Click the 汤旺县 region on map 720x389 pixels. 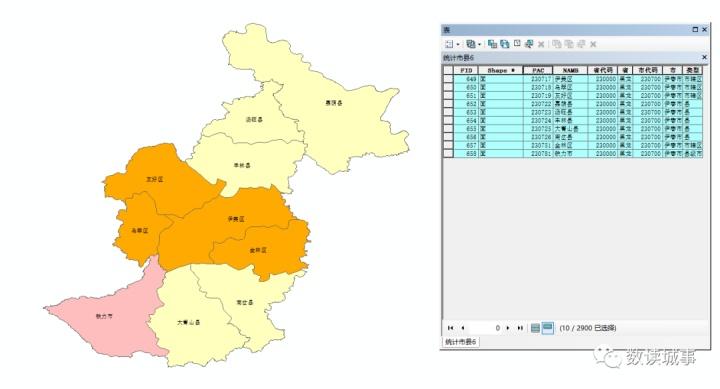pos(254,119)
